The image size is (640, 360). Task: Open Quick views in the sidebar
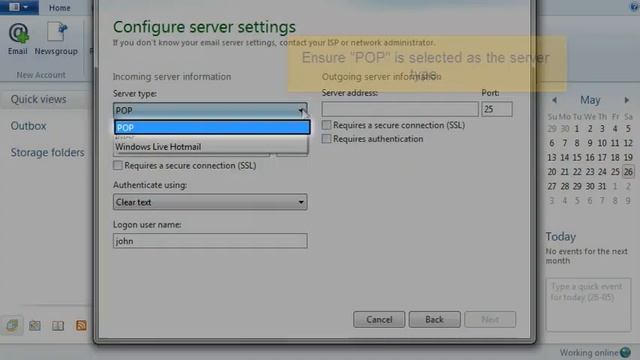pyautogui.click(x=38, y=99)
